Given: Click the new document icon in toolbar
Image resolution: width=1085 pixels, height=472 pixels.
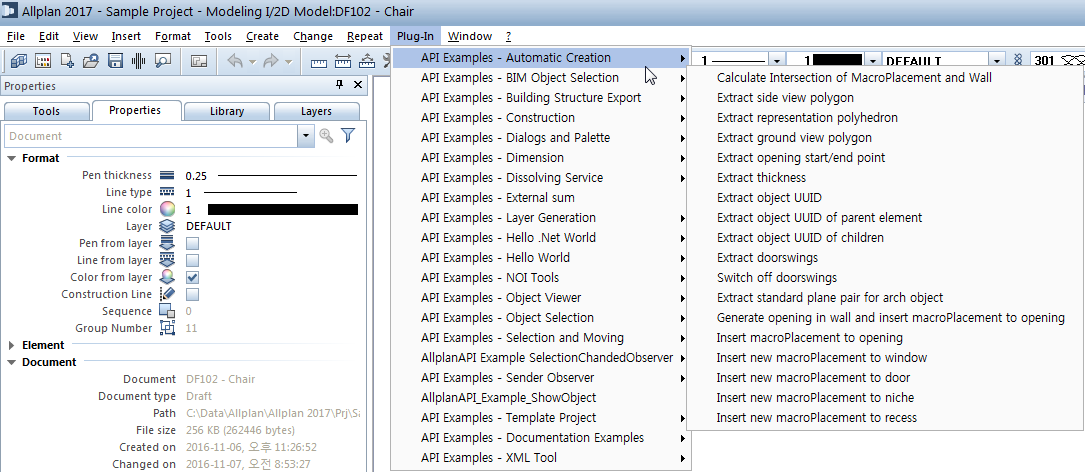Looking at the screenshot, I should [x=67, y=61].
